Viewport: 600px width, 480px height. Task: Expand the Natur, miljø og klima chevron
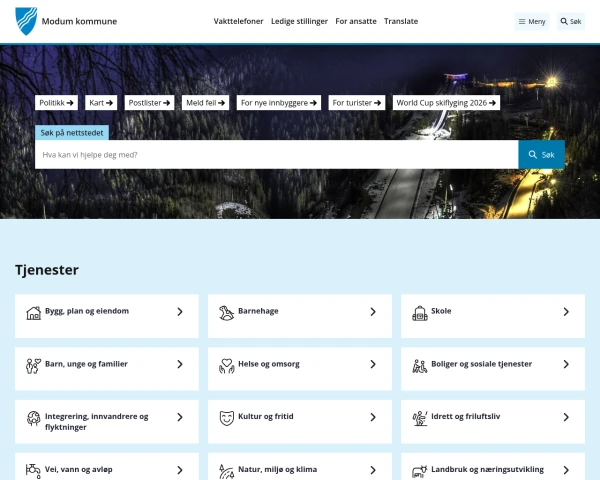click(373, 470)
